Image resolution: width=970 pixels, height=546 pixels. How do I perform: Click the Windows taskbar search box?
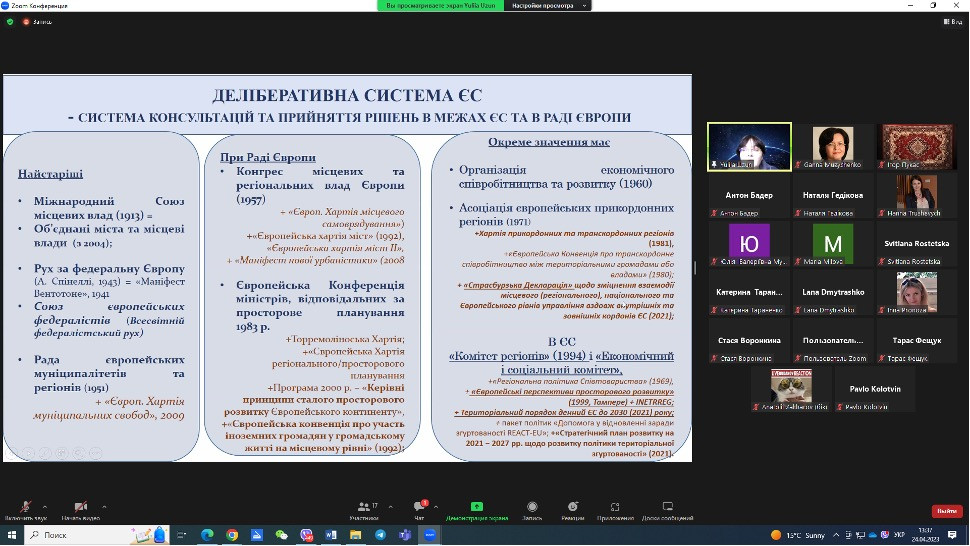(95, 535)
